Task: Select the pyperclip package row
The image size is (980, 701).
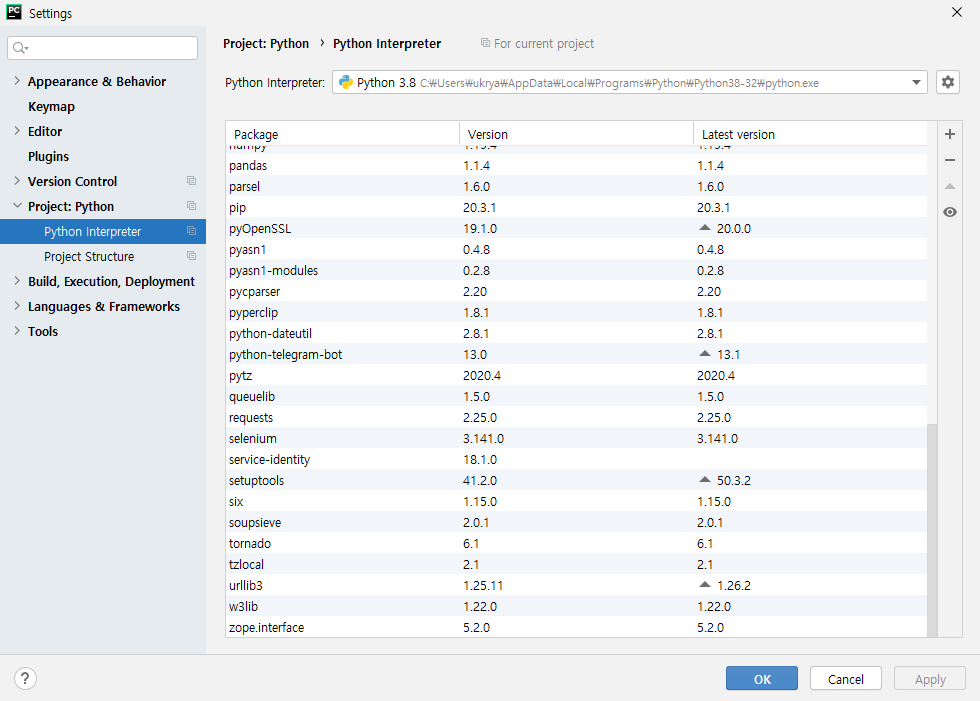Action: click(576, 312)
